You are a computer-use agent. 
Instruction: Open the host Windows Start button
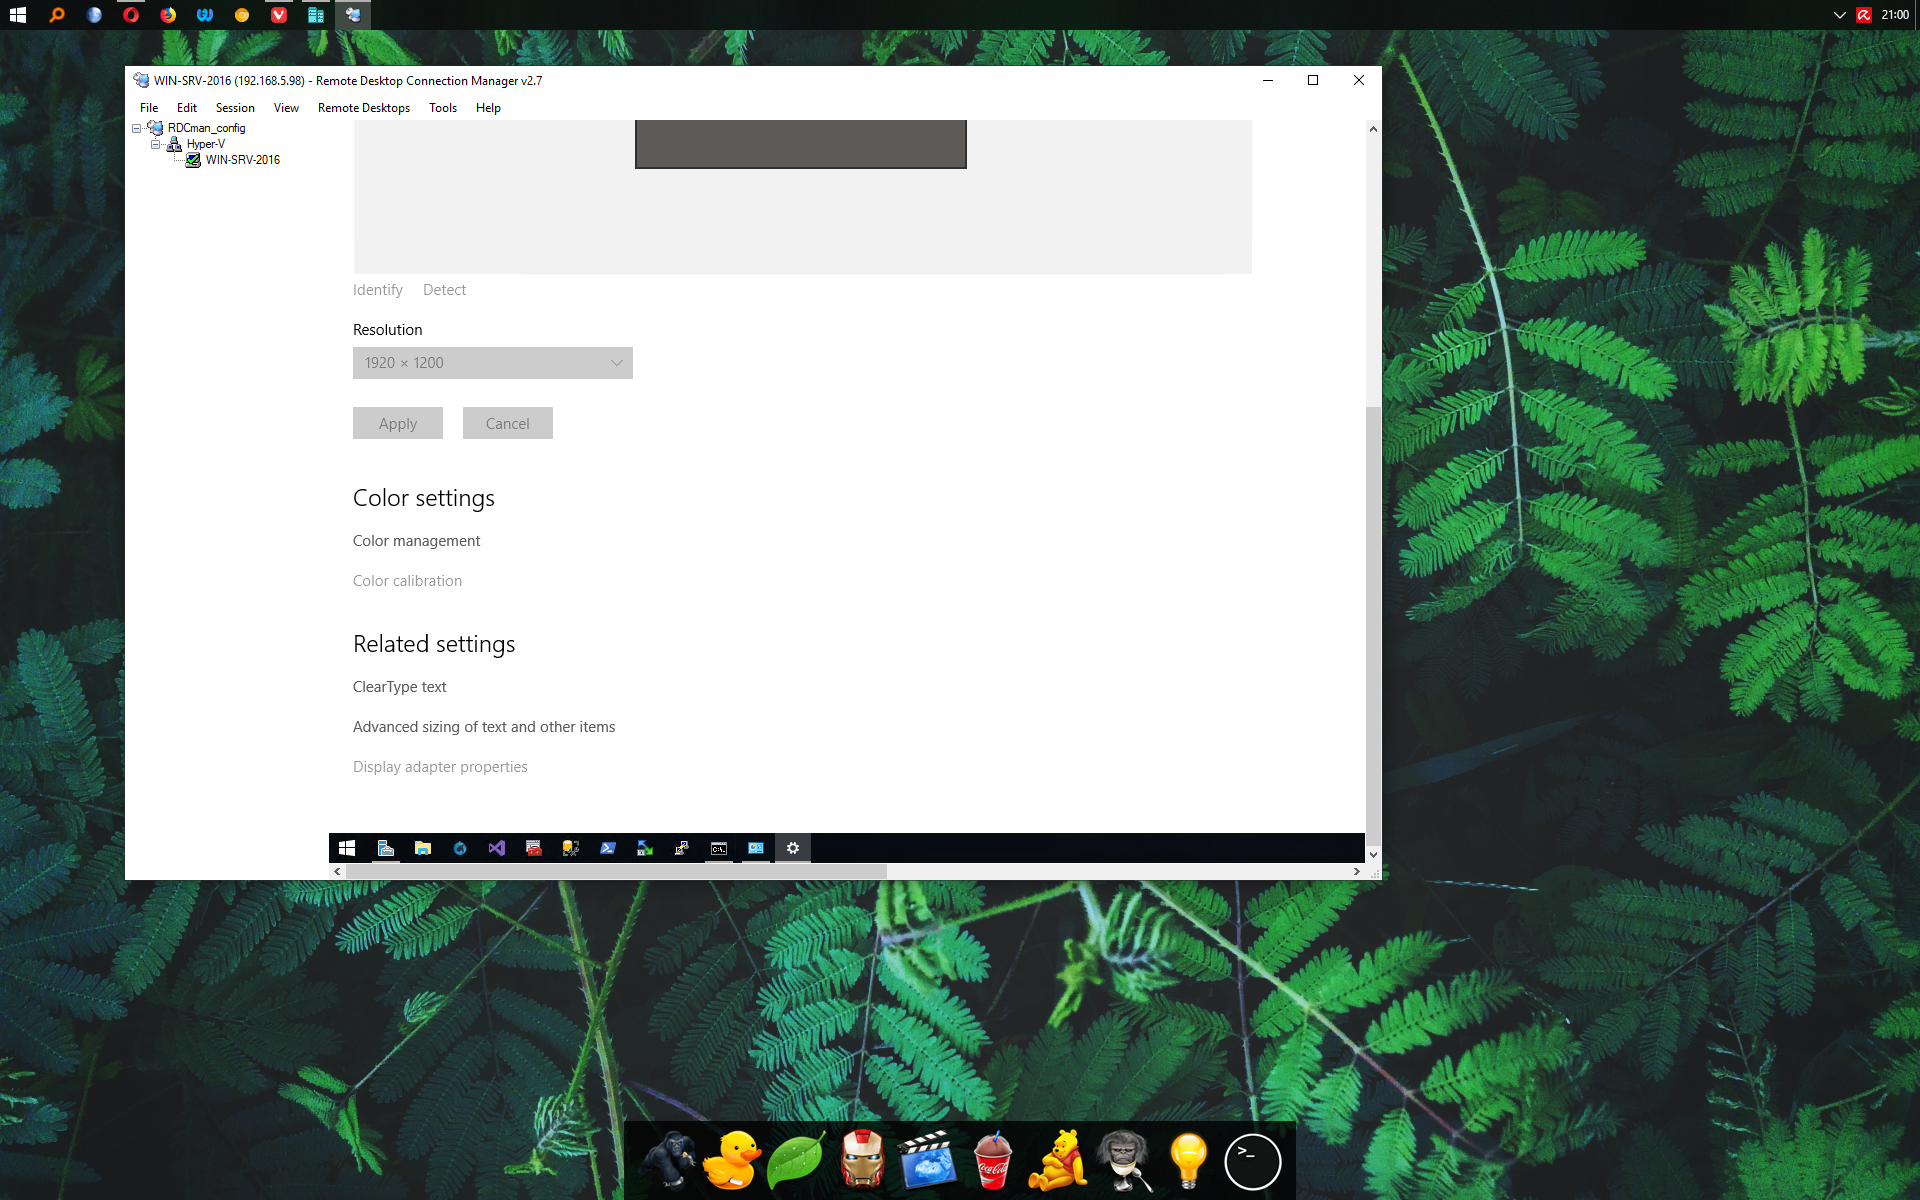pos(18,15)
